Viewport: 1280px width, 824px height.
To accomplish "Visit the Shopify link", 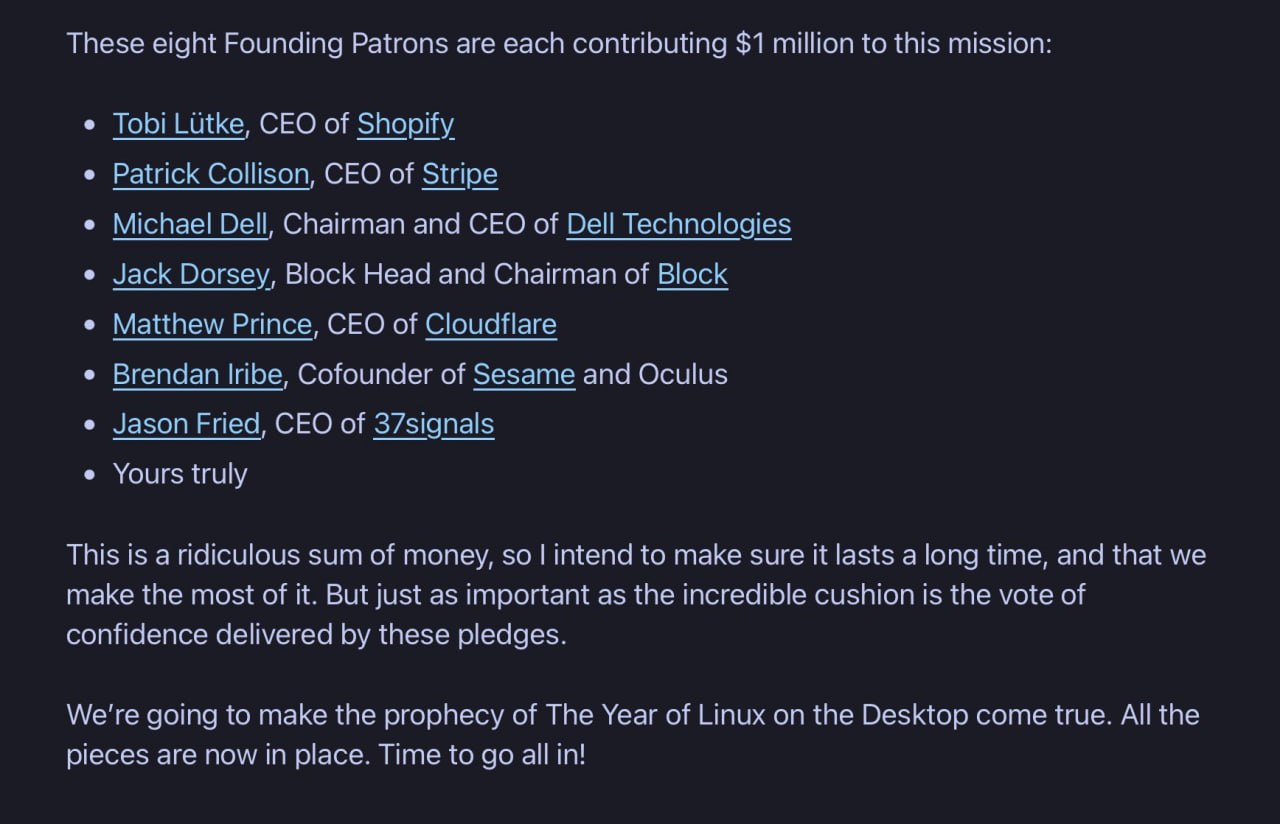I will click(x=405, y=124).
